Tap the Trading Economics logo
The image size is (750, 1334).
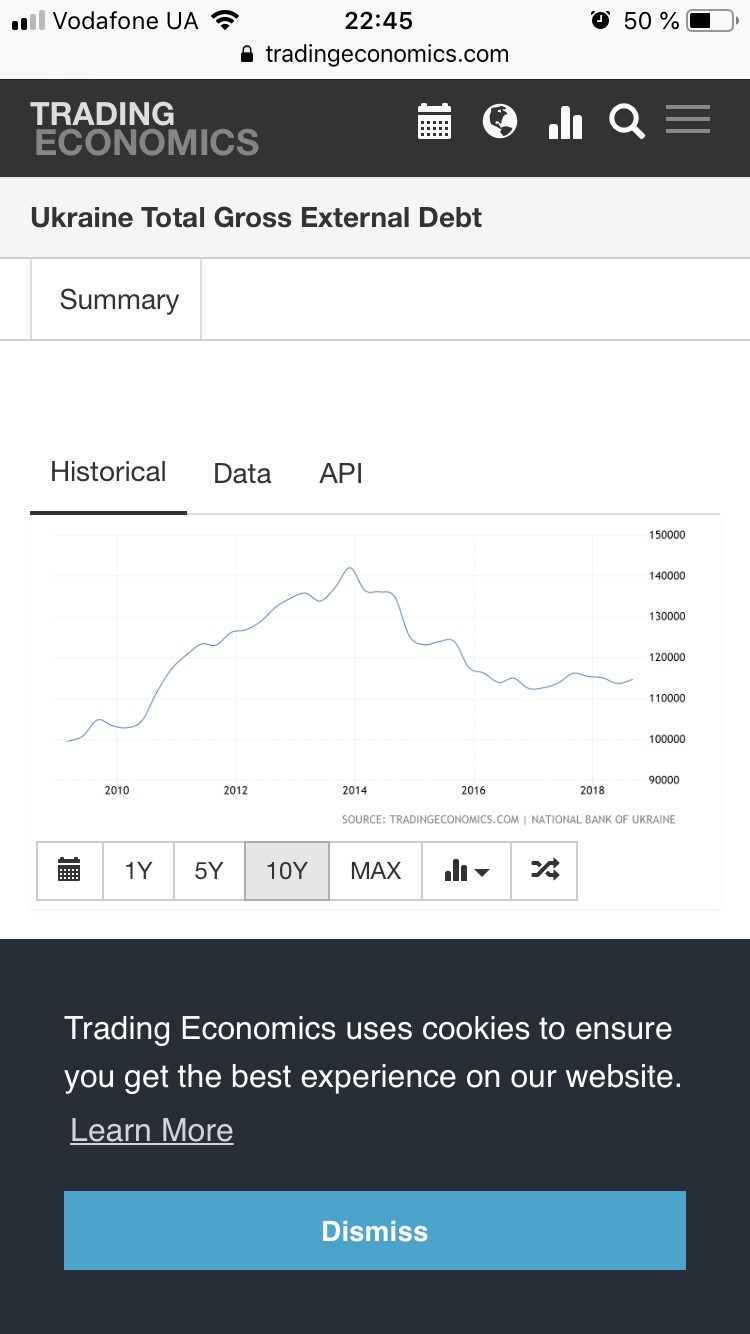point(144,129)
